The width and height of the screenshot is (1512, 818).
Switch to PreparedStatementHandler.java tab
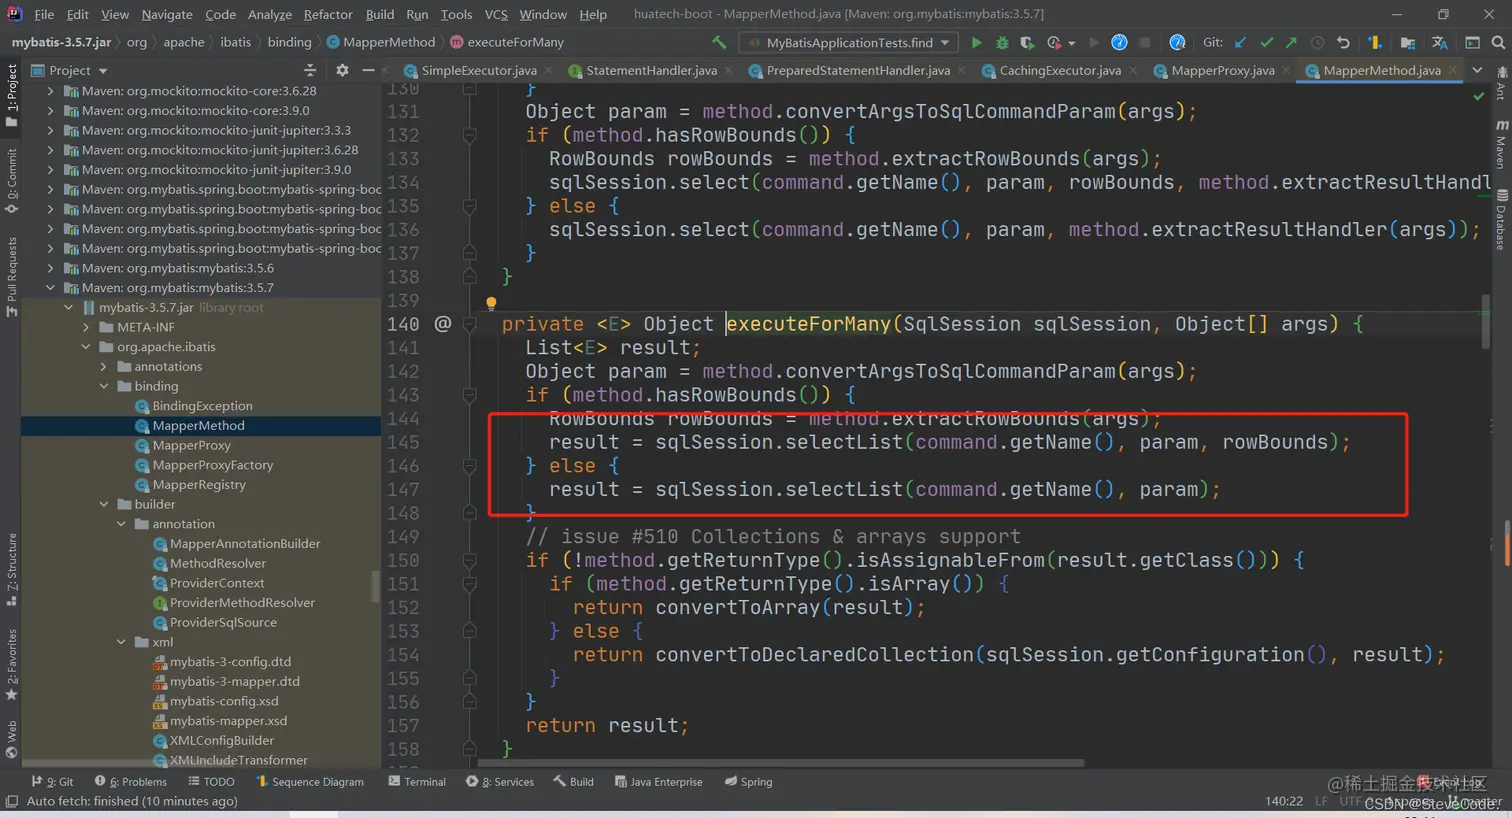857,70
